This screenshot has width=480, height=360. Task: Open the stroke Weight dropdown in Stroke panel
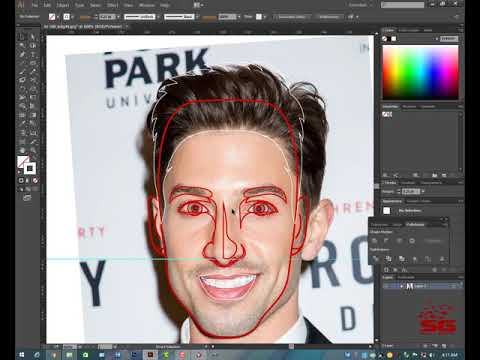[x=423, y=191]
